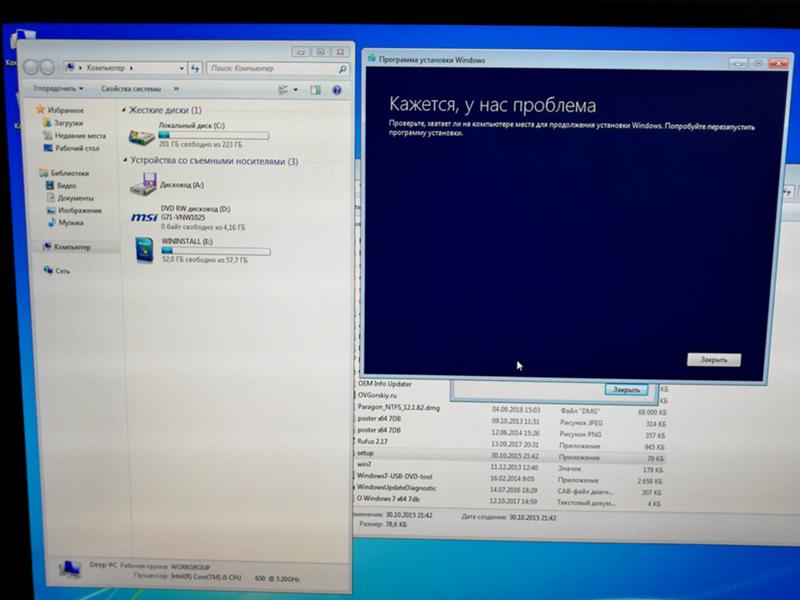Collapse the Устройства со съемными носителями group
Viewport: 800px width, 600px height.
[125, 161]
